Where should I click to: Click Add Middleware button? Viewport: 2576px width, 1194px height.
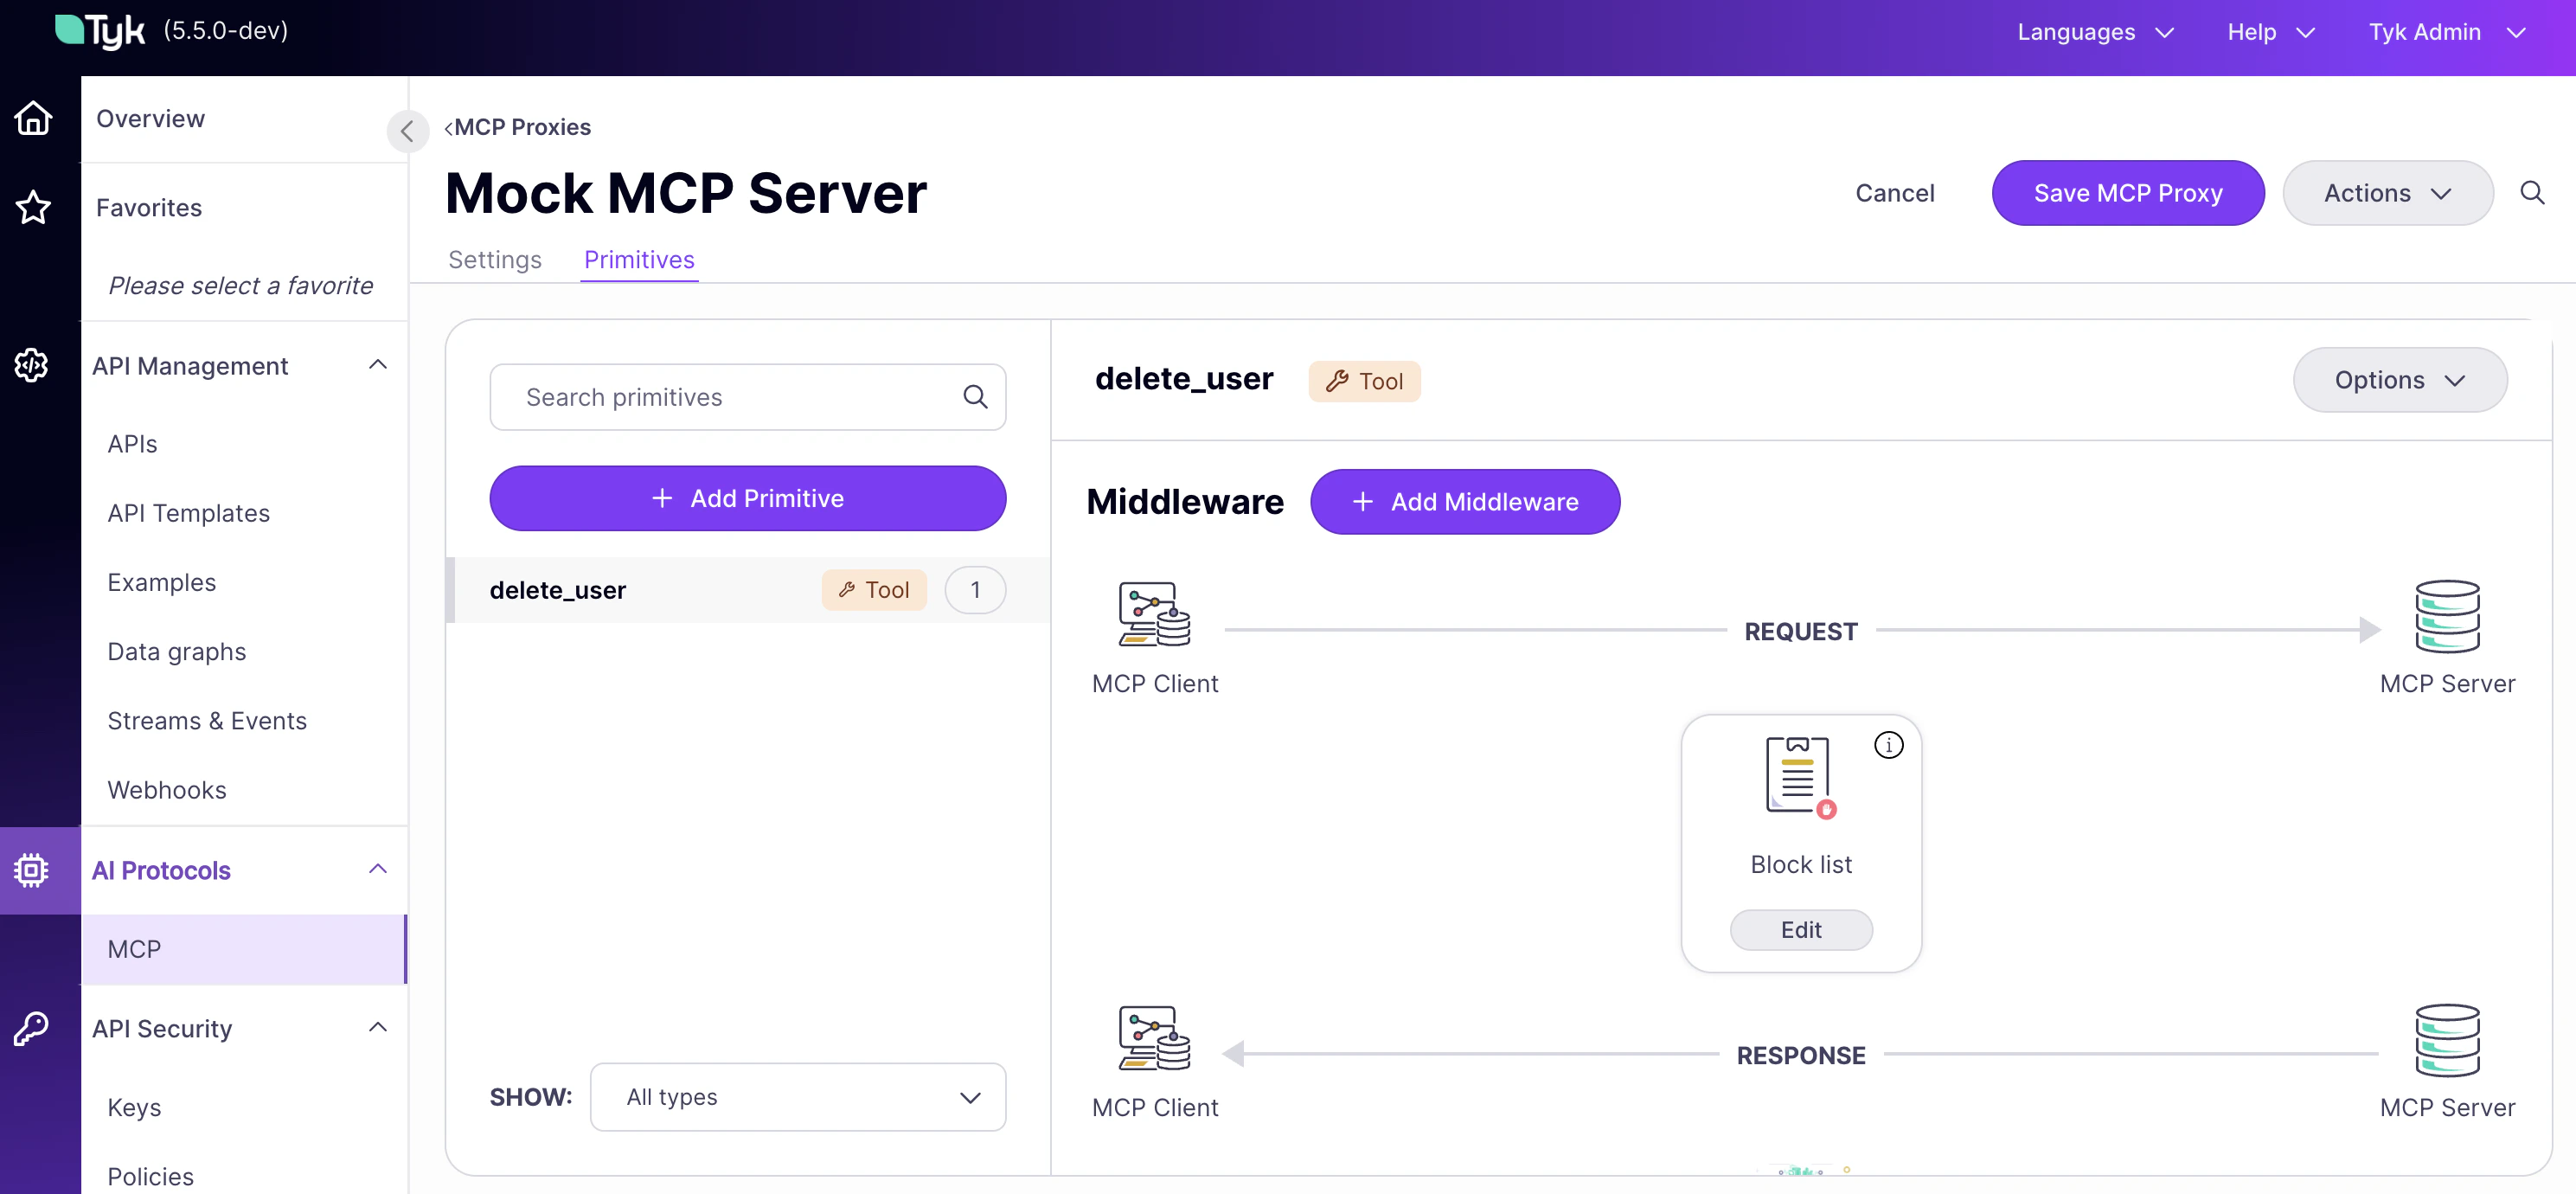click(x=1464, y=501)
